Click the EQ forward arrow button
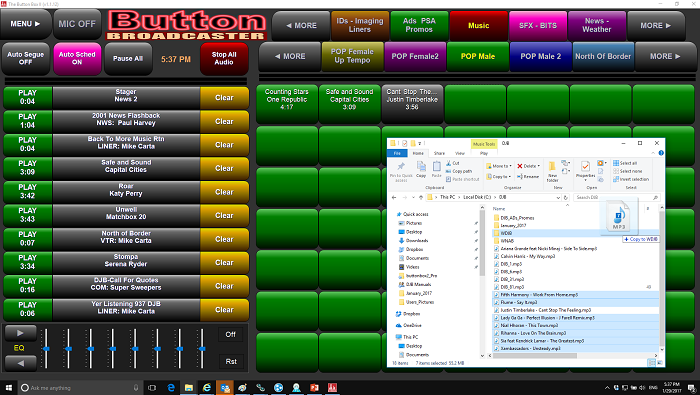700x395 pixels. 21,333
